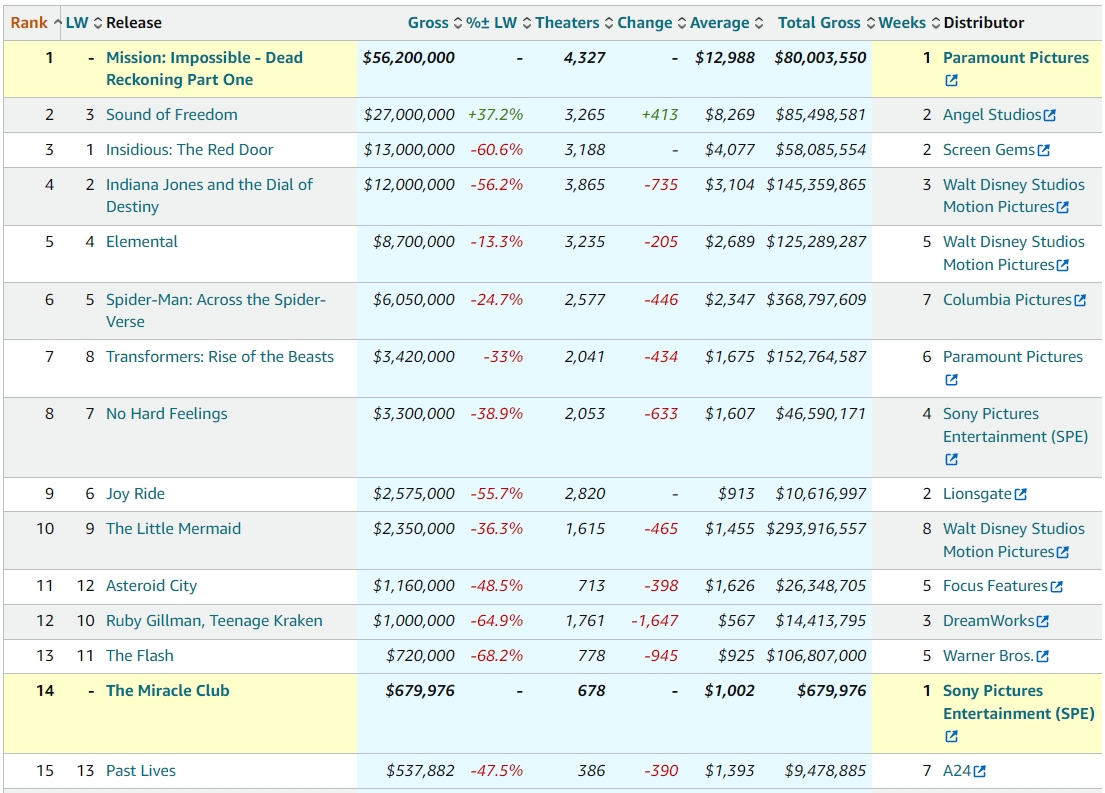Open external link icon beside Warner Bros.

tap(1043, 656)
